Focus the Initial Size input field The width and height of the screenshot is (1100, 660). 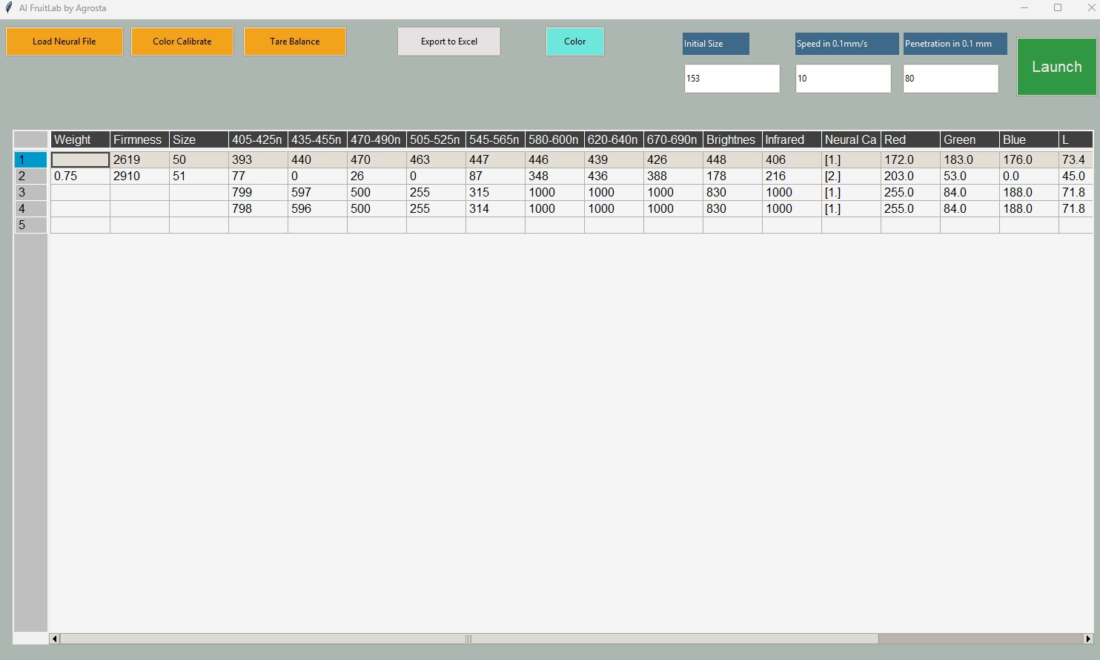pos(731,79)
